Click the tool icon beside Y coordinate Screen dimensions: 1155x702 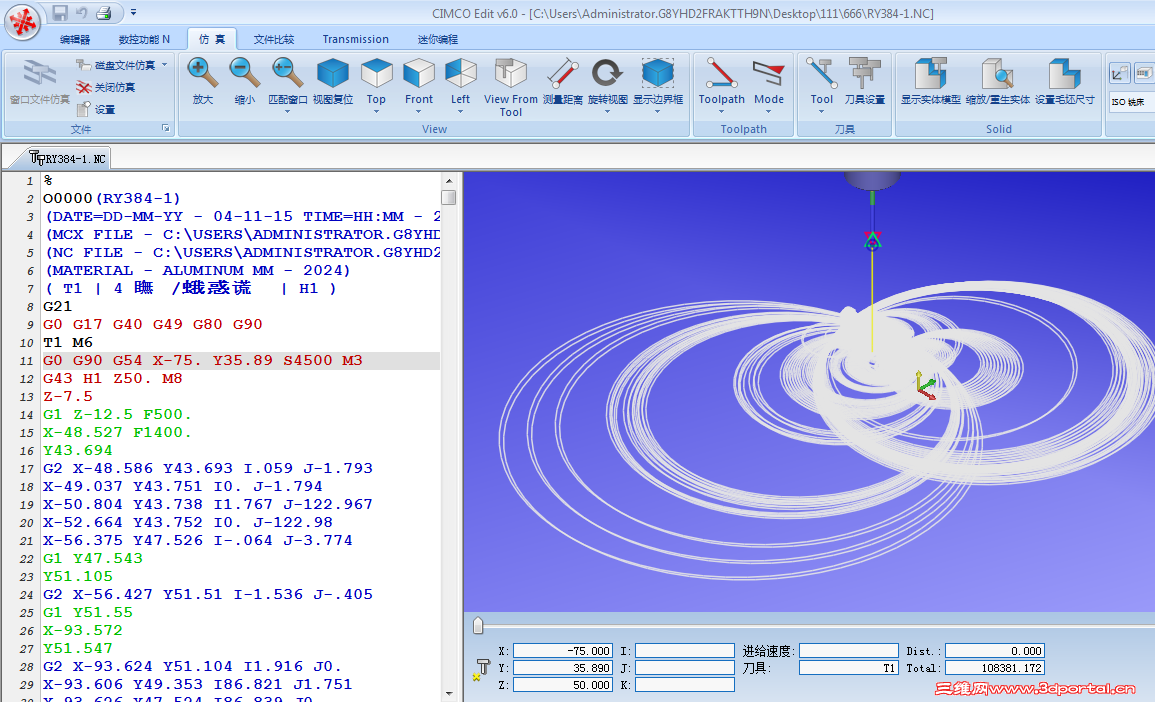(x=482, y=669)
